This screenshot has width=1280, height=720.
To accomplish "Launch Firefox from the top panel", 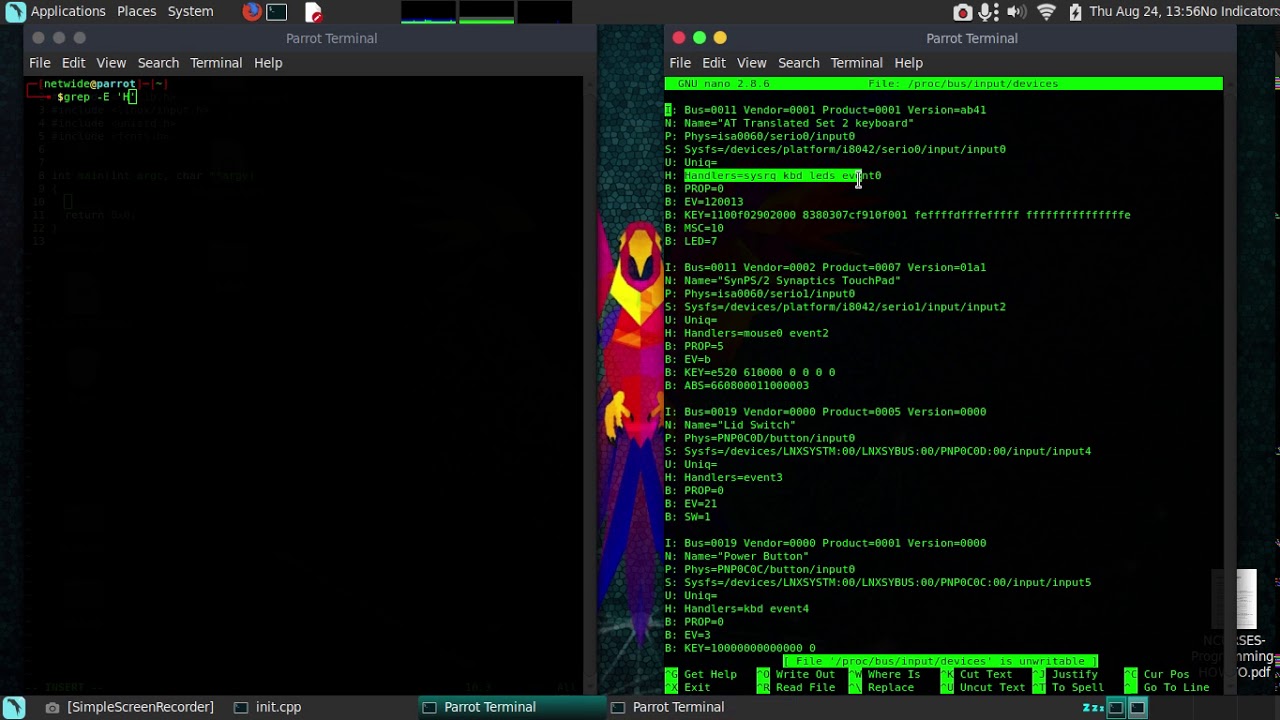I will point(251,12).
